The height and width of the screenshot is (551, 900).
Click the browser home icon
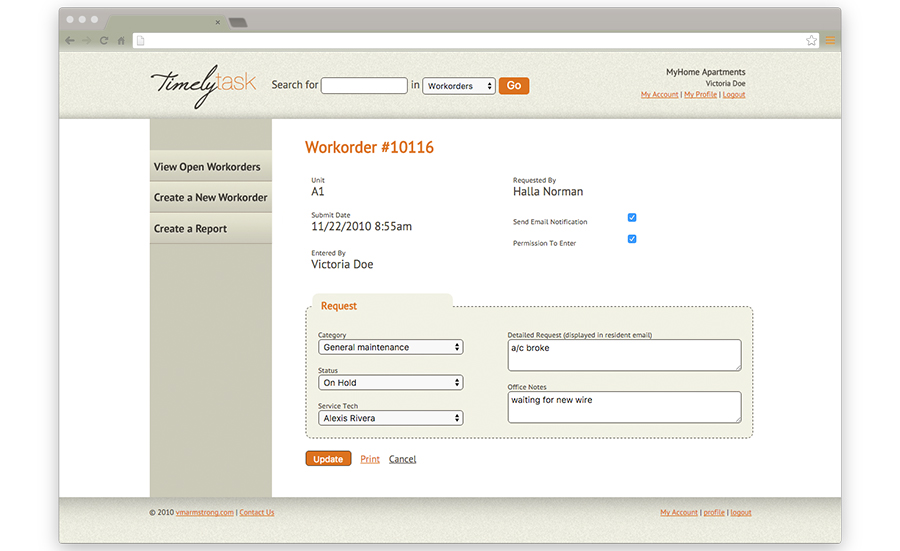(x=121, y=41)
